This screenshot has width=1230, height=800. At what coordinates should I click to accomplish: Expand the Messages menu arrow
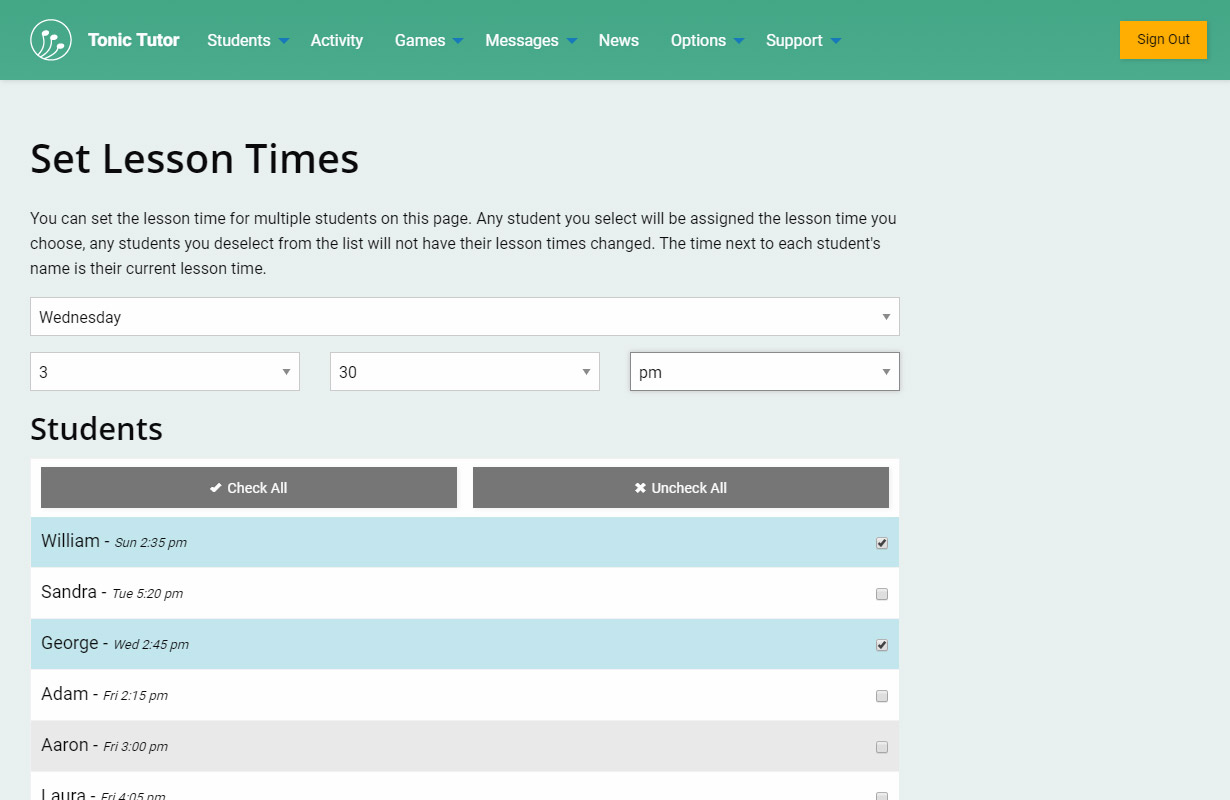pos(572,41)
